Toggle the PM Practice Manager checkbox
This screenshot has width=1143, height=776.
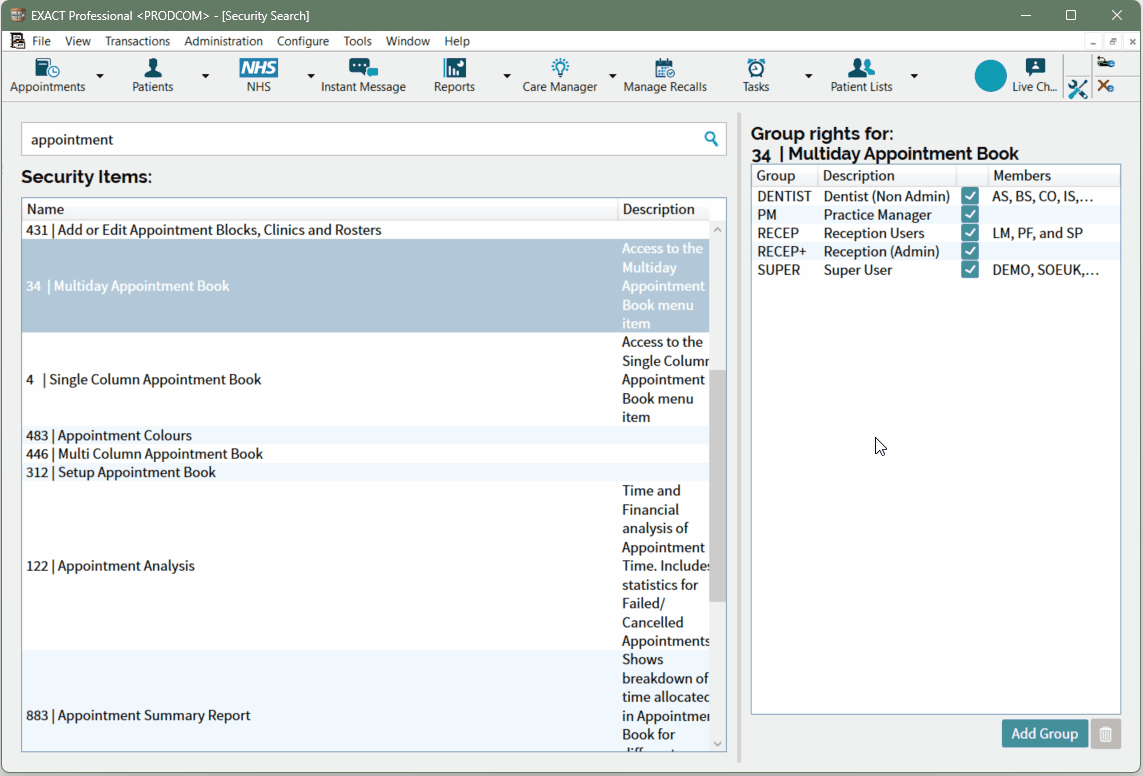970,214
